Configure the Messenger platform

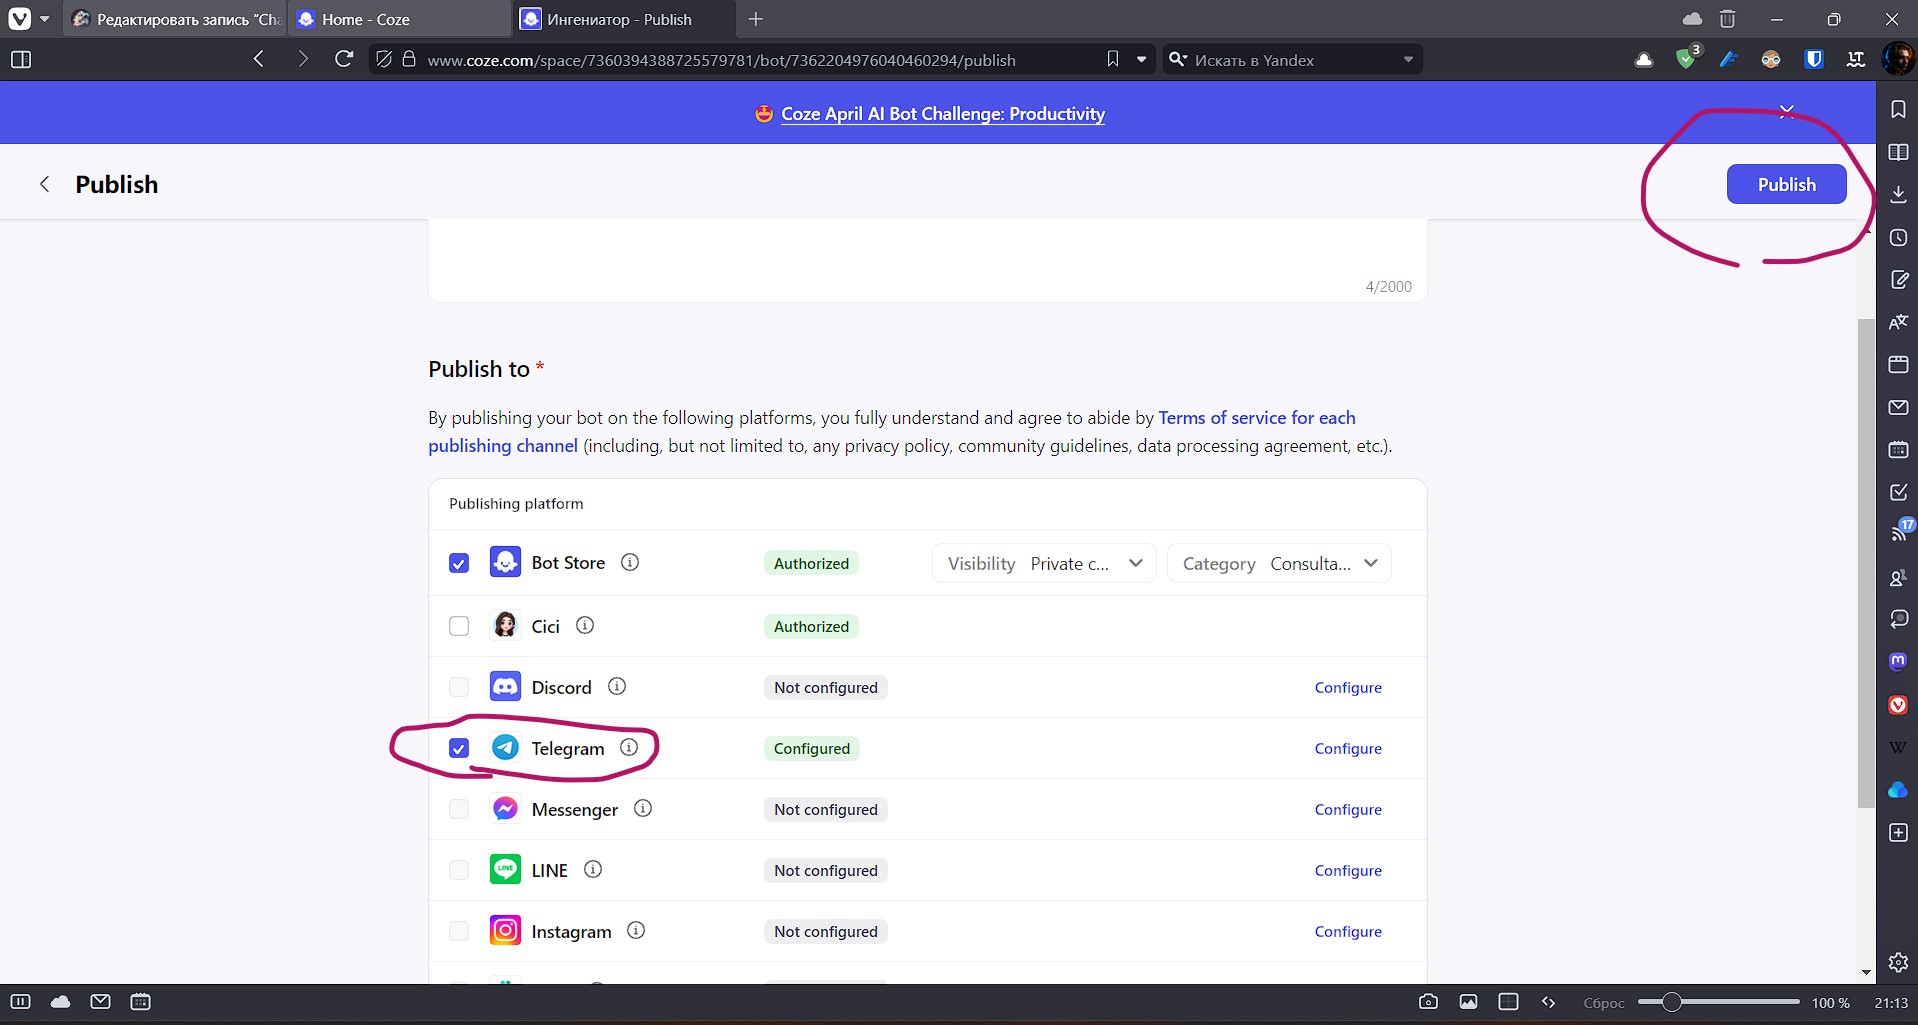[1348, 809]
